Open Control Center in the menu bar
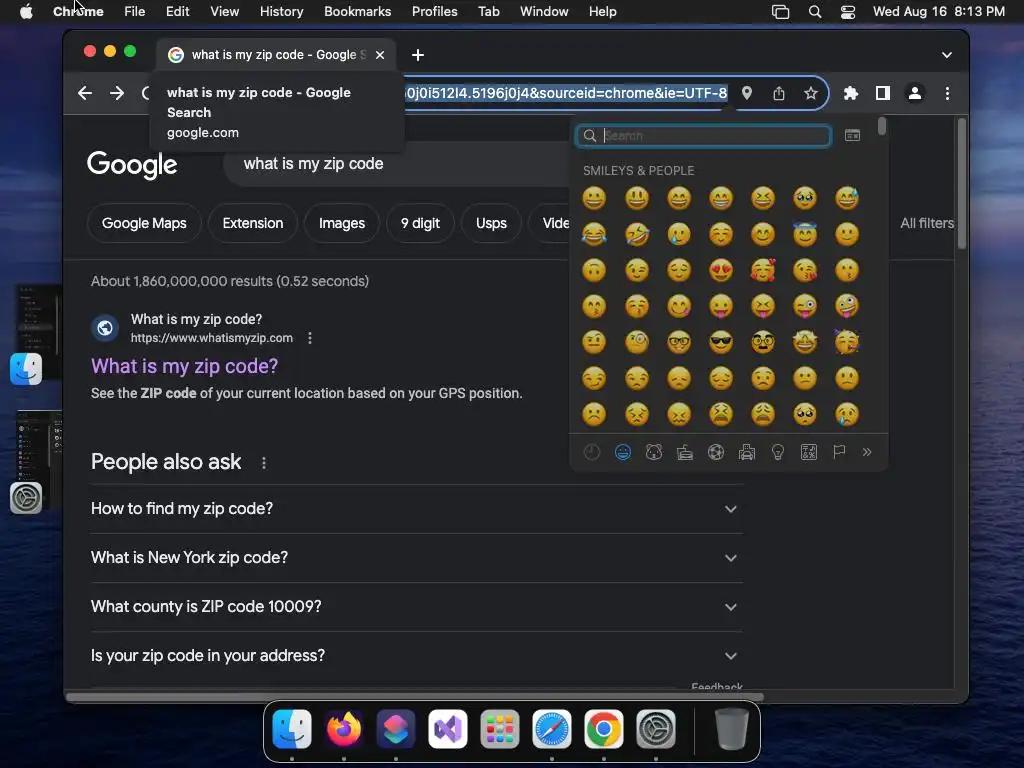This screenshot has height=768, width=1024. pyautogui.click(x=848, y=12)
